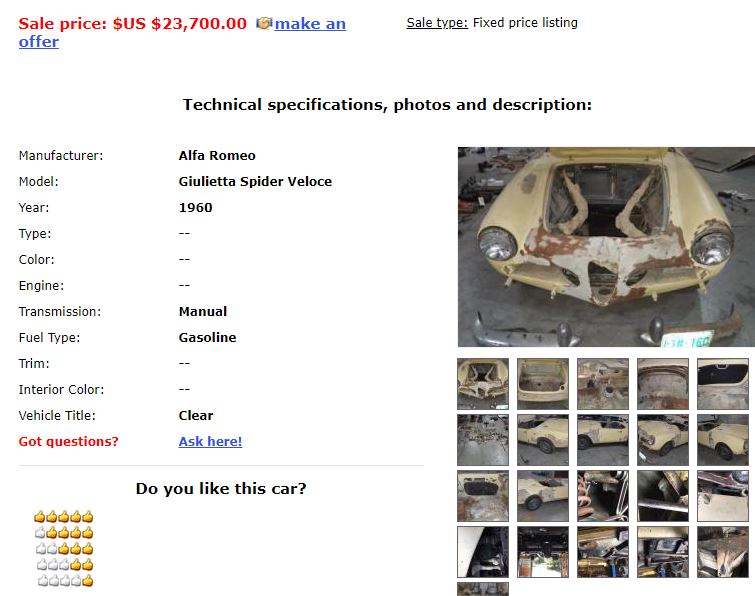Viewport: 755px width, 596px height.
Task: Open last thumbnail in the fourth row
Action: coord(723,552)
